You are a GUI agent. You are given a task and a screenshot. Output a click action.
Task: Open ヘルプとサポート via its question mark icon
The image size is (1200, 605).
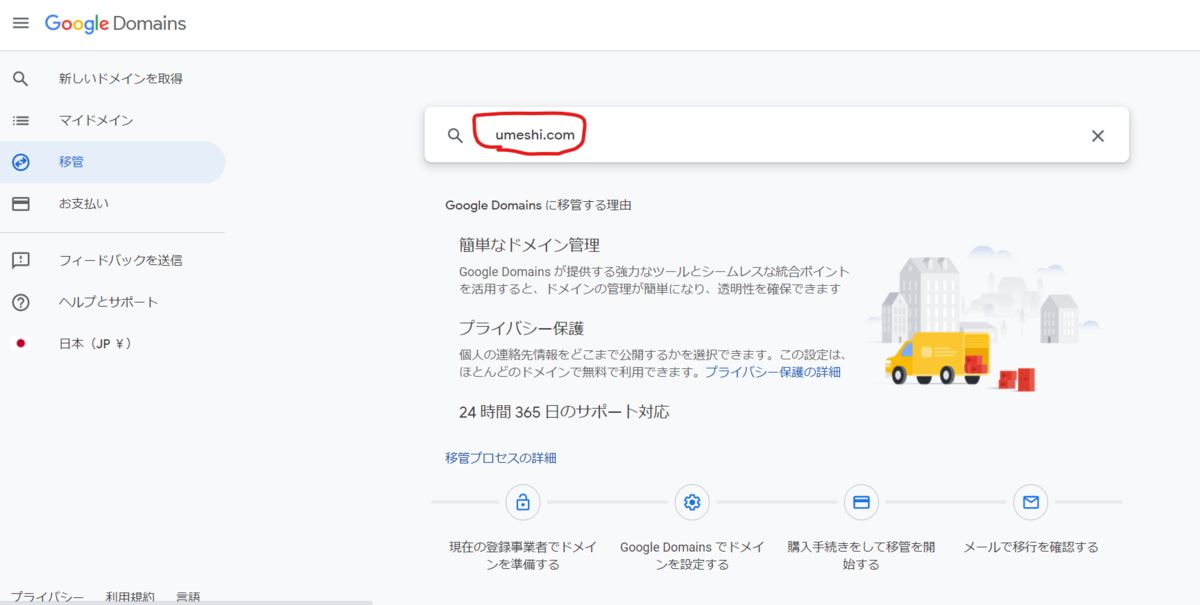pos(21,301)
